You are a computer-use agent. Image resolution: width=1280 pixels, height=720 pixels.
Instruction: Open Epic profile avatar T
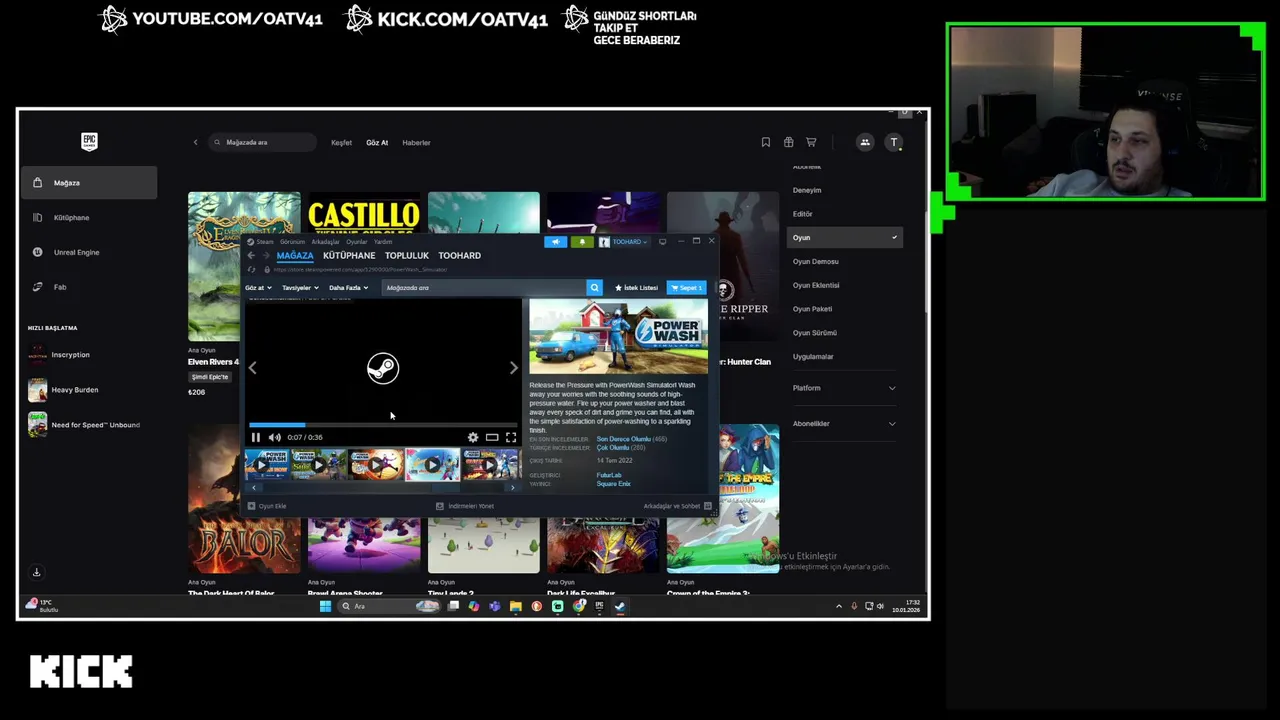click(894, 142)
